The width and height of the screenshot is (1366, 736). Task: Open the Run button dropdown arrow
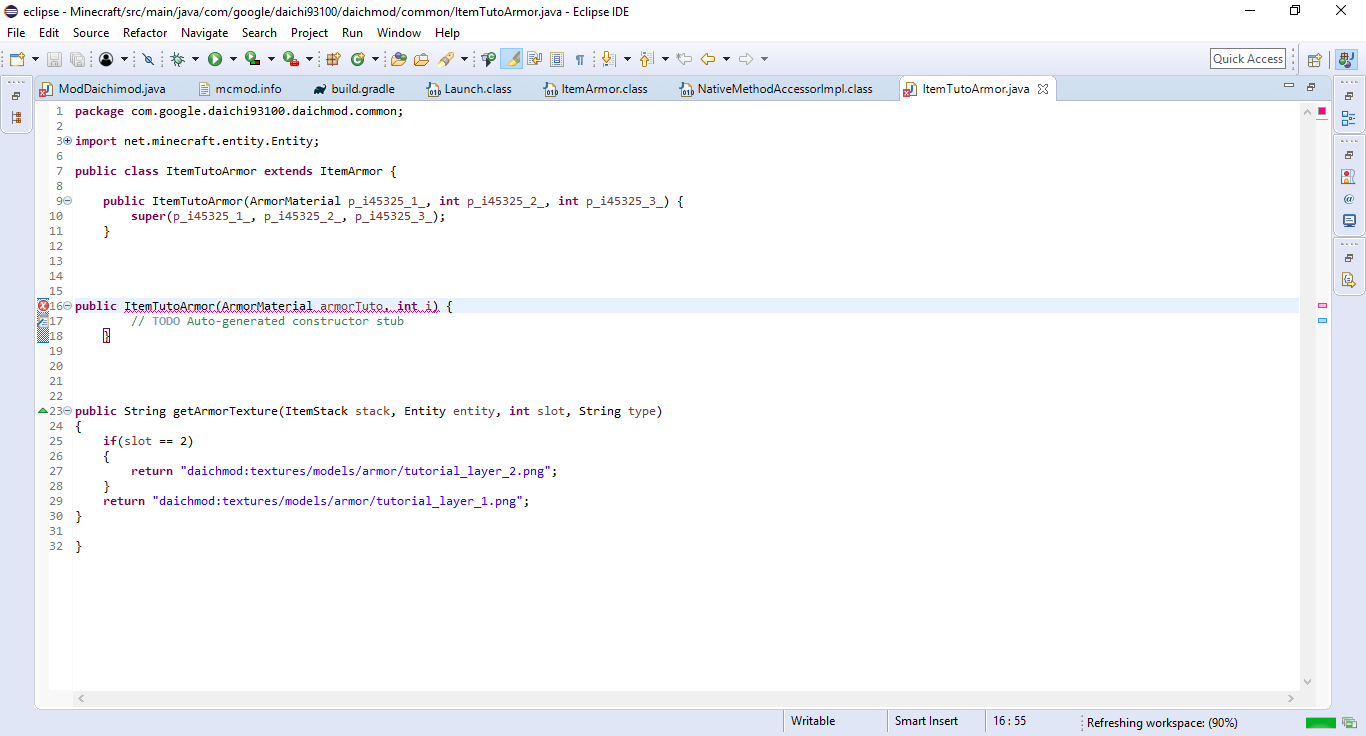[x=232, y=60]
